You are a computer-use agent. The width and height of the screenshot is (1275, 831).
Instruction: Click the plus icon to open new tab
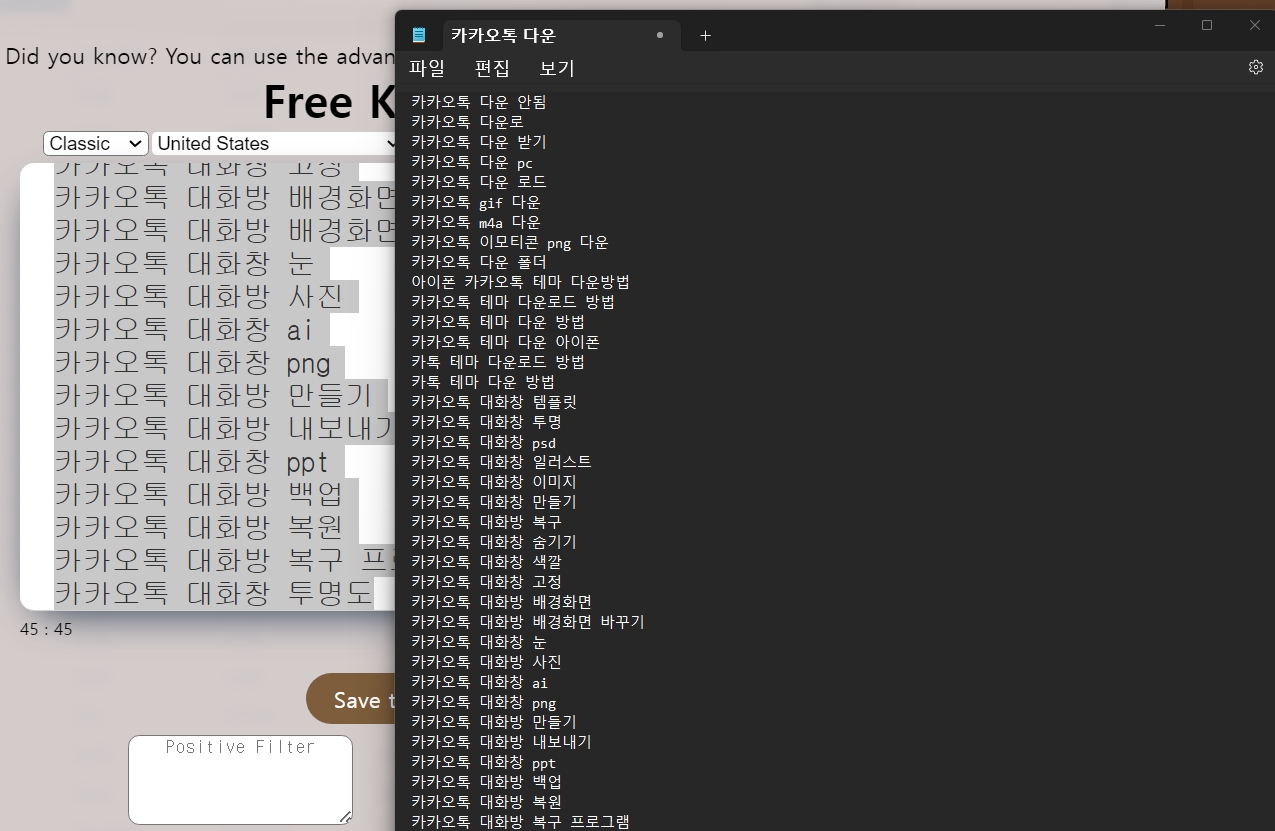tap(705, 35)
